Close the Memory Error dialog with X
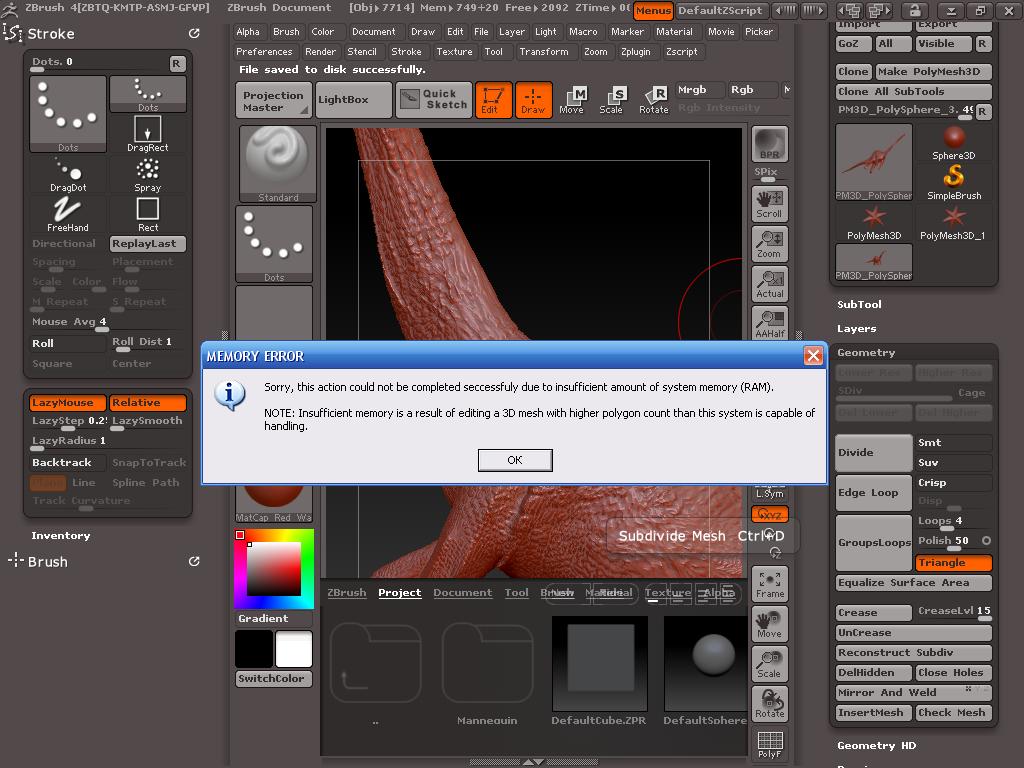 click(x=813, y=355)
